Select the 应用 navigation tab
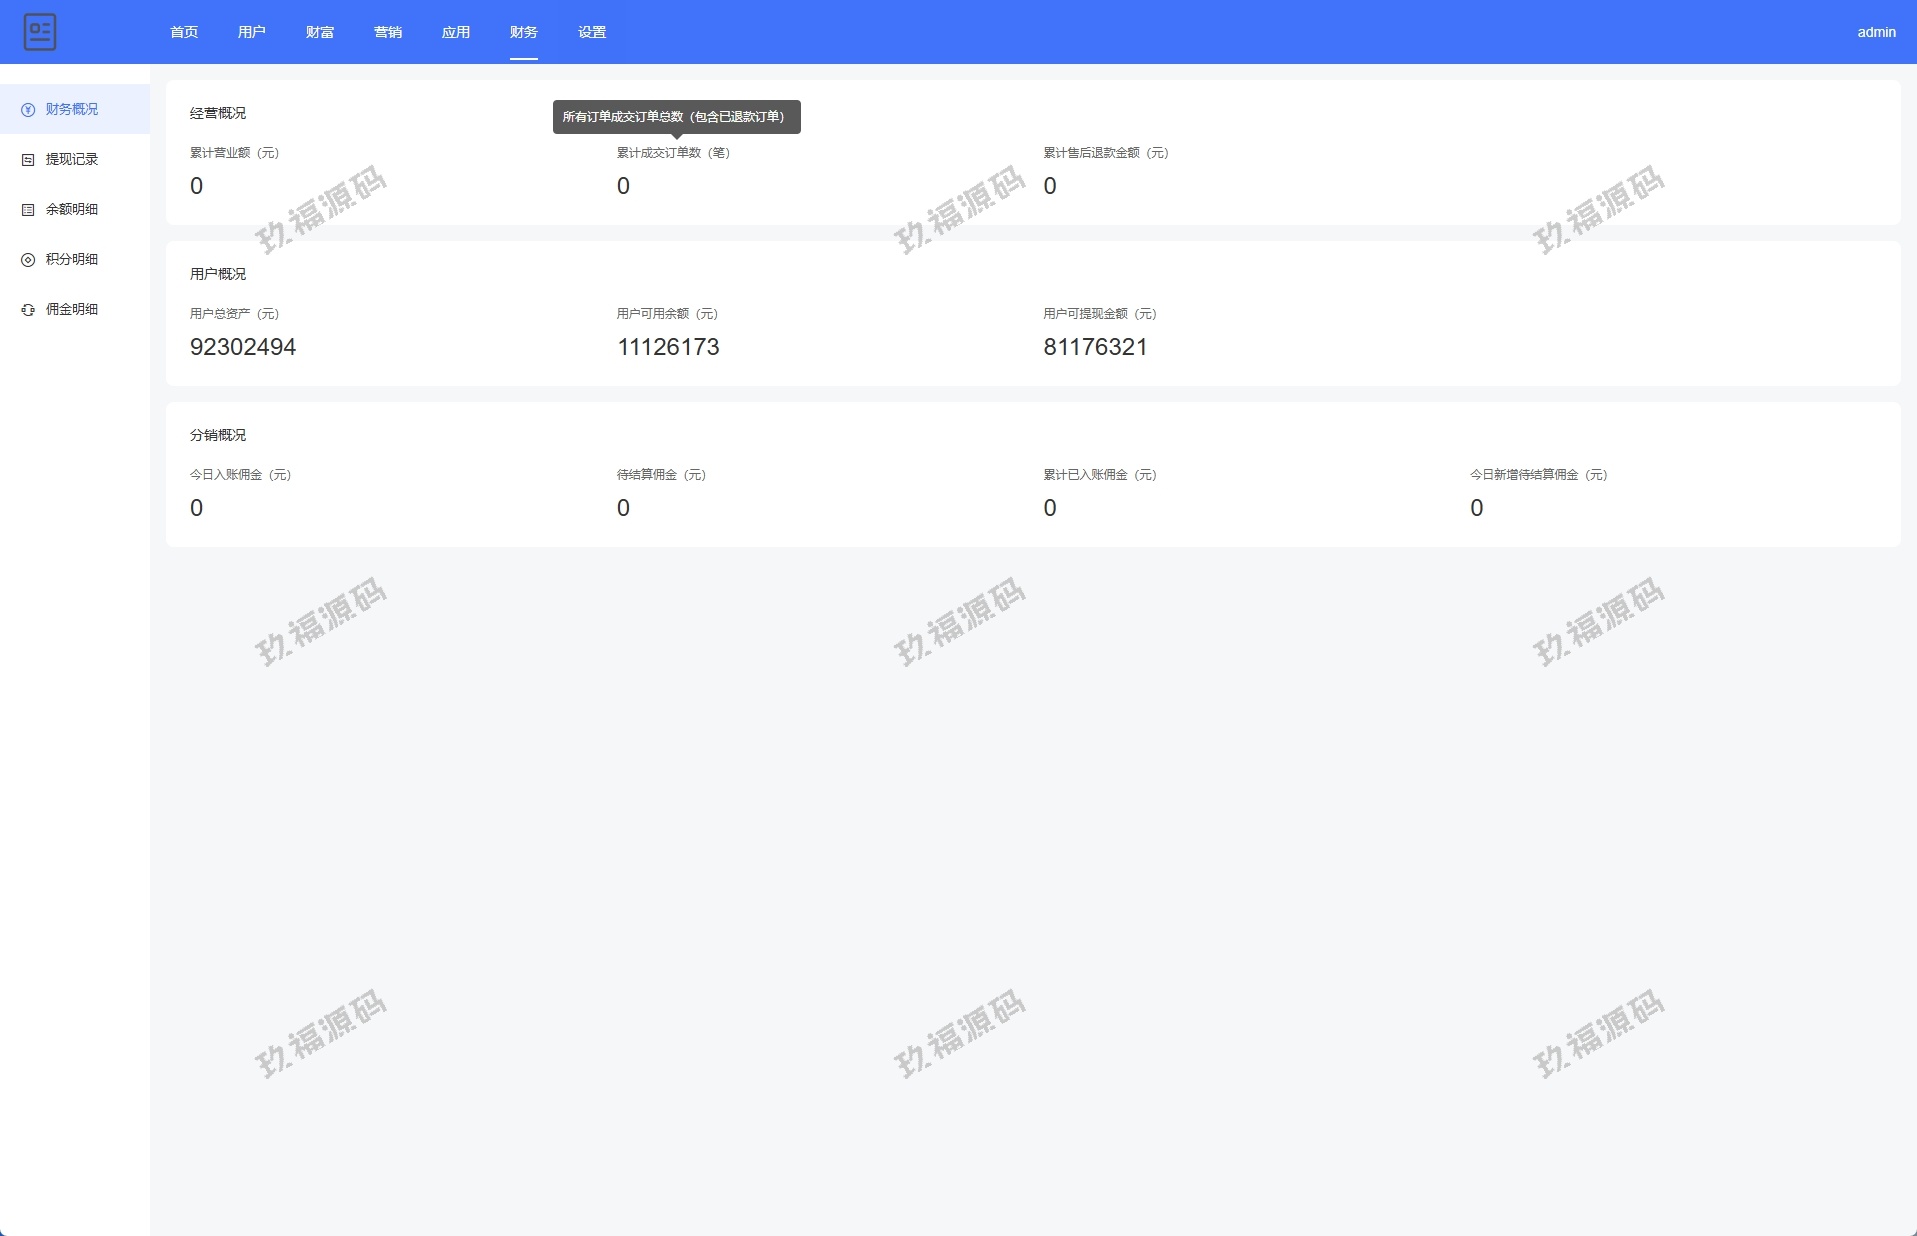Viewport: 1917px width, 1236px height. tap(456, 32)
